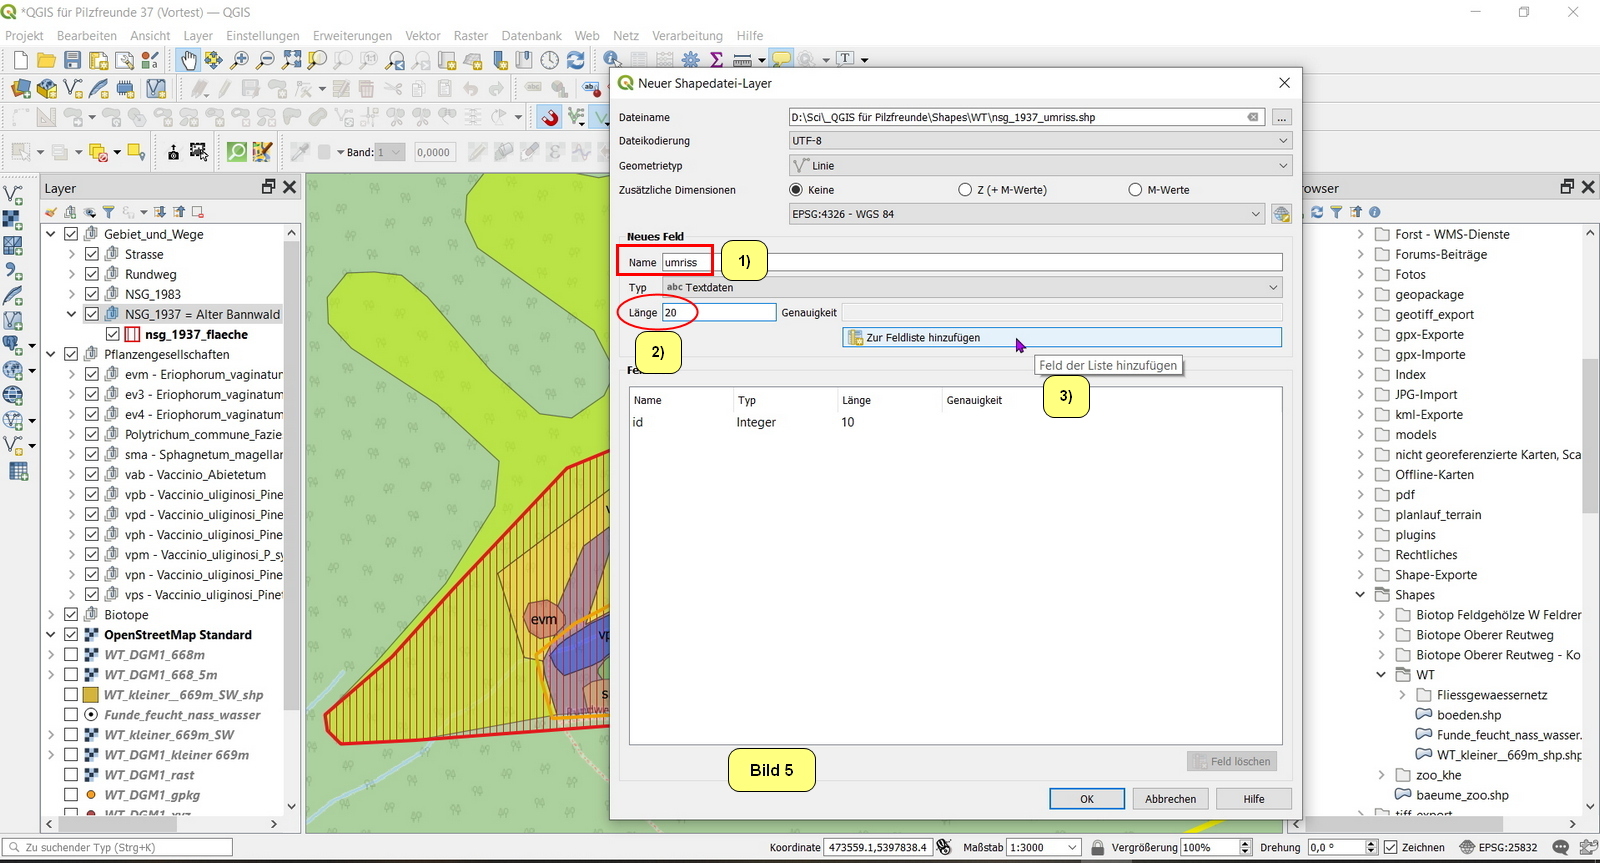This screenshot has width=1600, height=863.
Task: Select the Z (+ M-Werte) radio button
Action: click(x=965, y=190)
